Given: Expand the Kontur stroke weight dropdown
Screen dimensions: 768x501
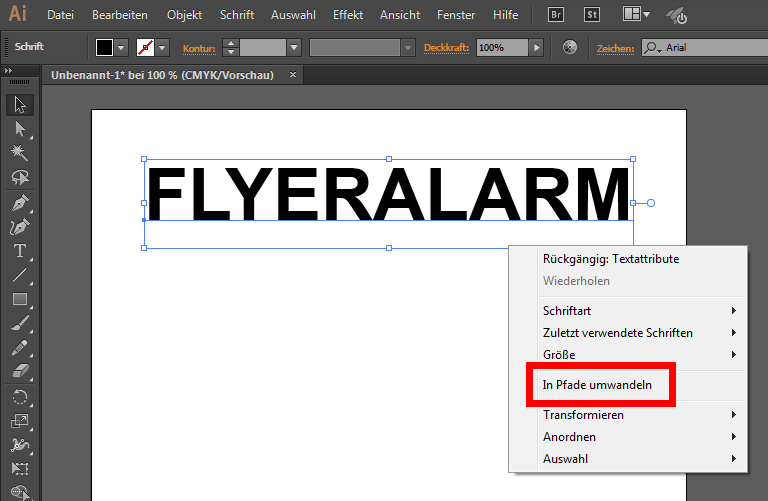Looking at the screenshot, I should 294,48.
